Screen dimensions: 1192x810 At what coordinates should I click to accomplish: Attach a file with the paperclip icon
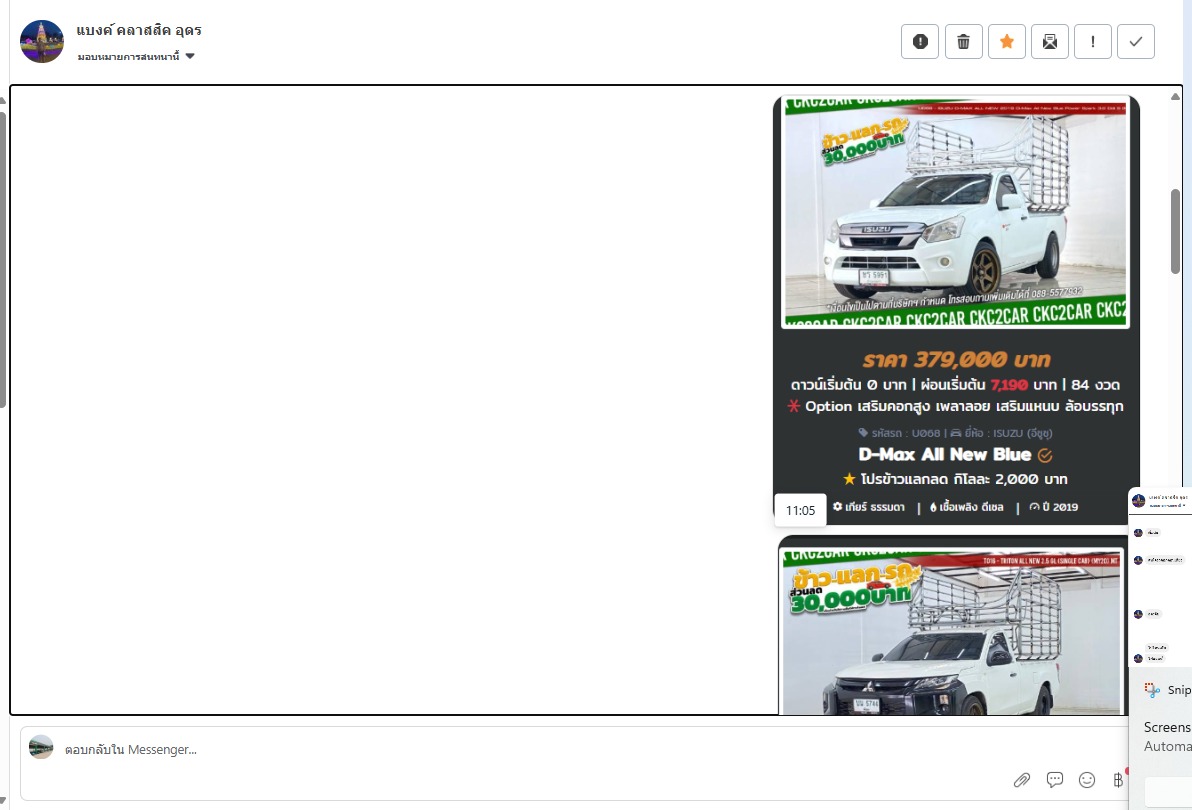1022,780
